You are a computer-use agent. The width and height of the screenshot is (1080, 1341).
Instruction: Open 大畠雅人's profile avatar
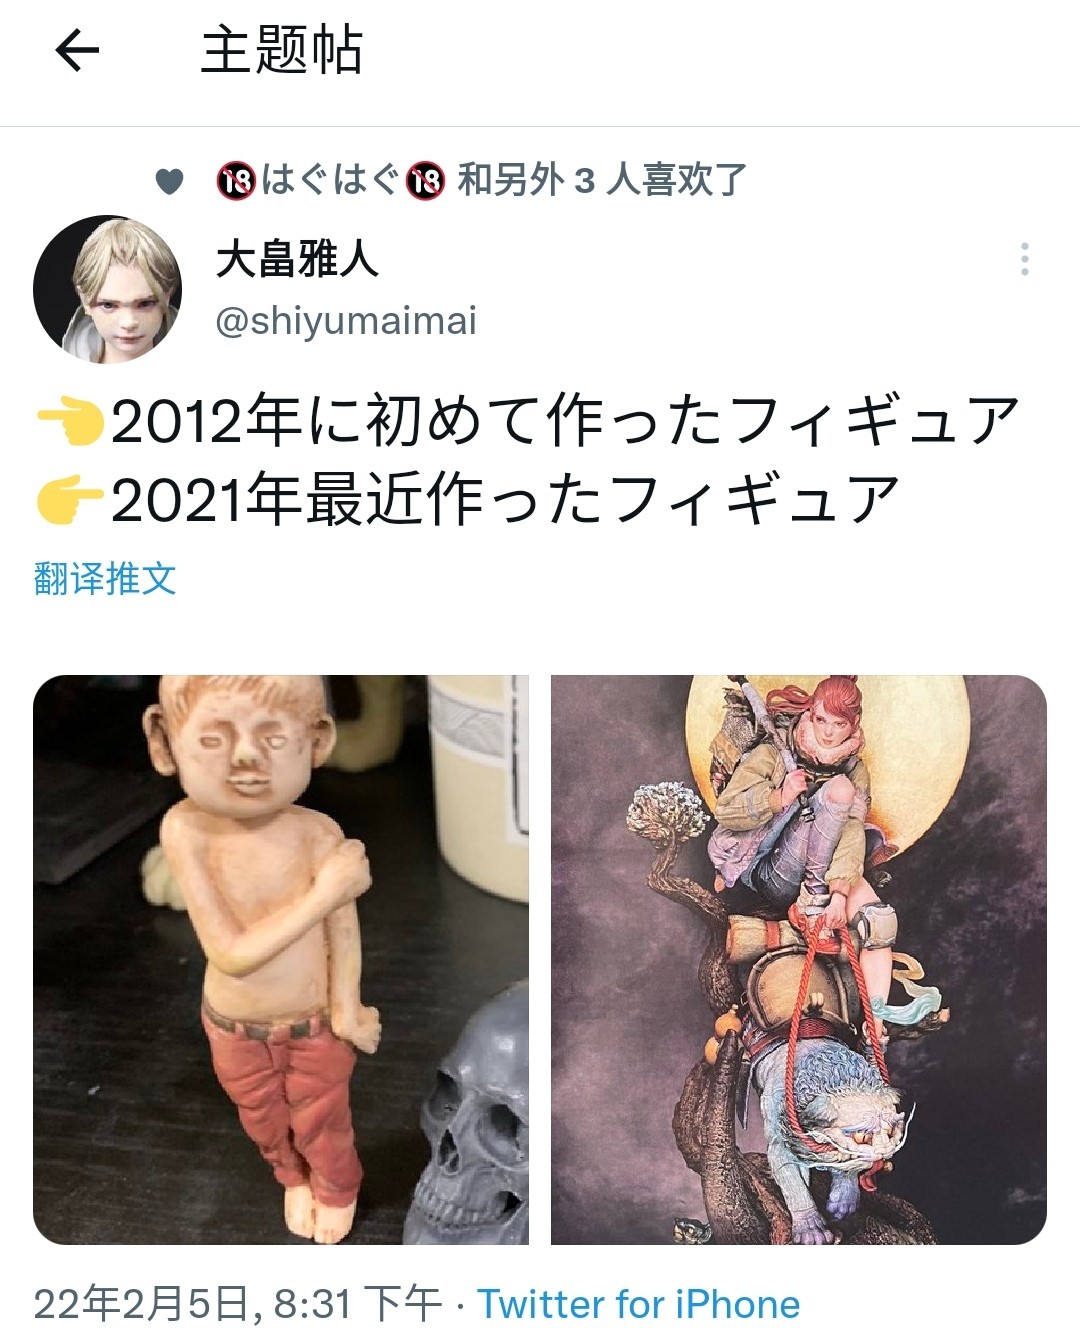pos(107,289)
